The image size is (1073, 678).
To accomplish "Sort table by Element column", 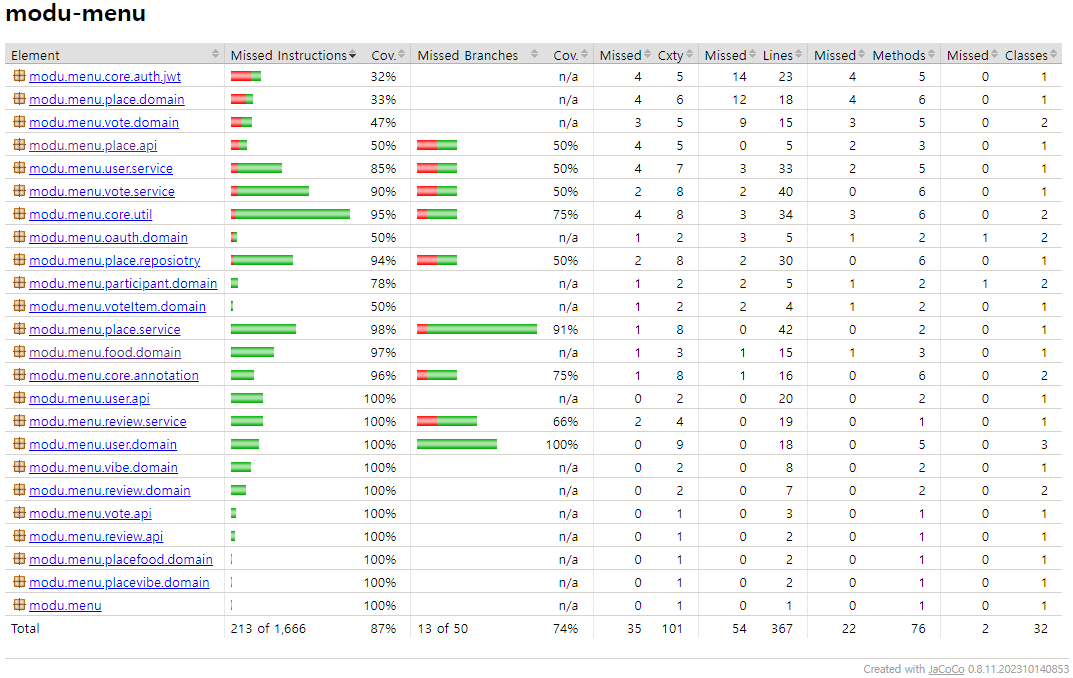I will tap(115, 55).
